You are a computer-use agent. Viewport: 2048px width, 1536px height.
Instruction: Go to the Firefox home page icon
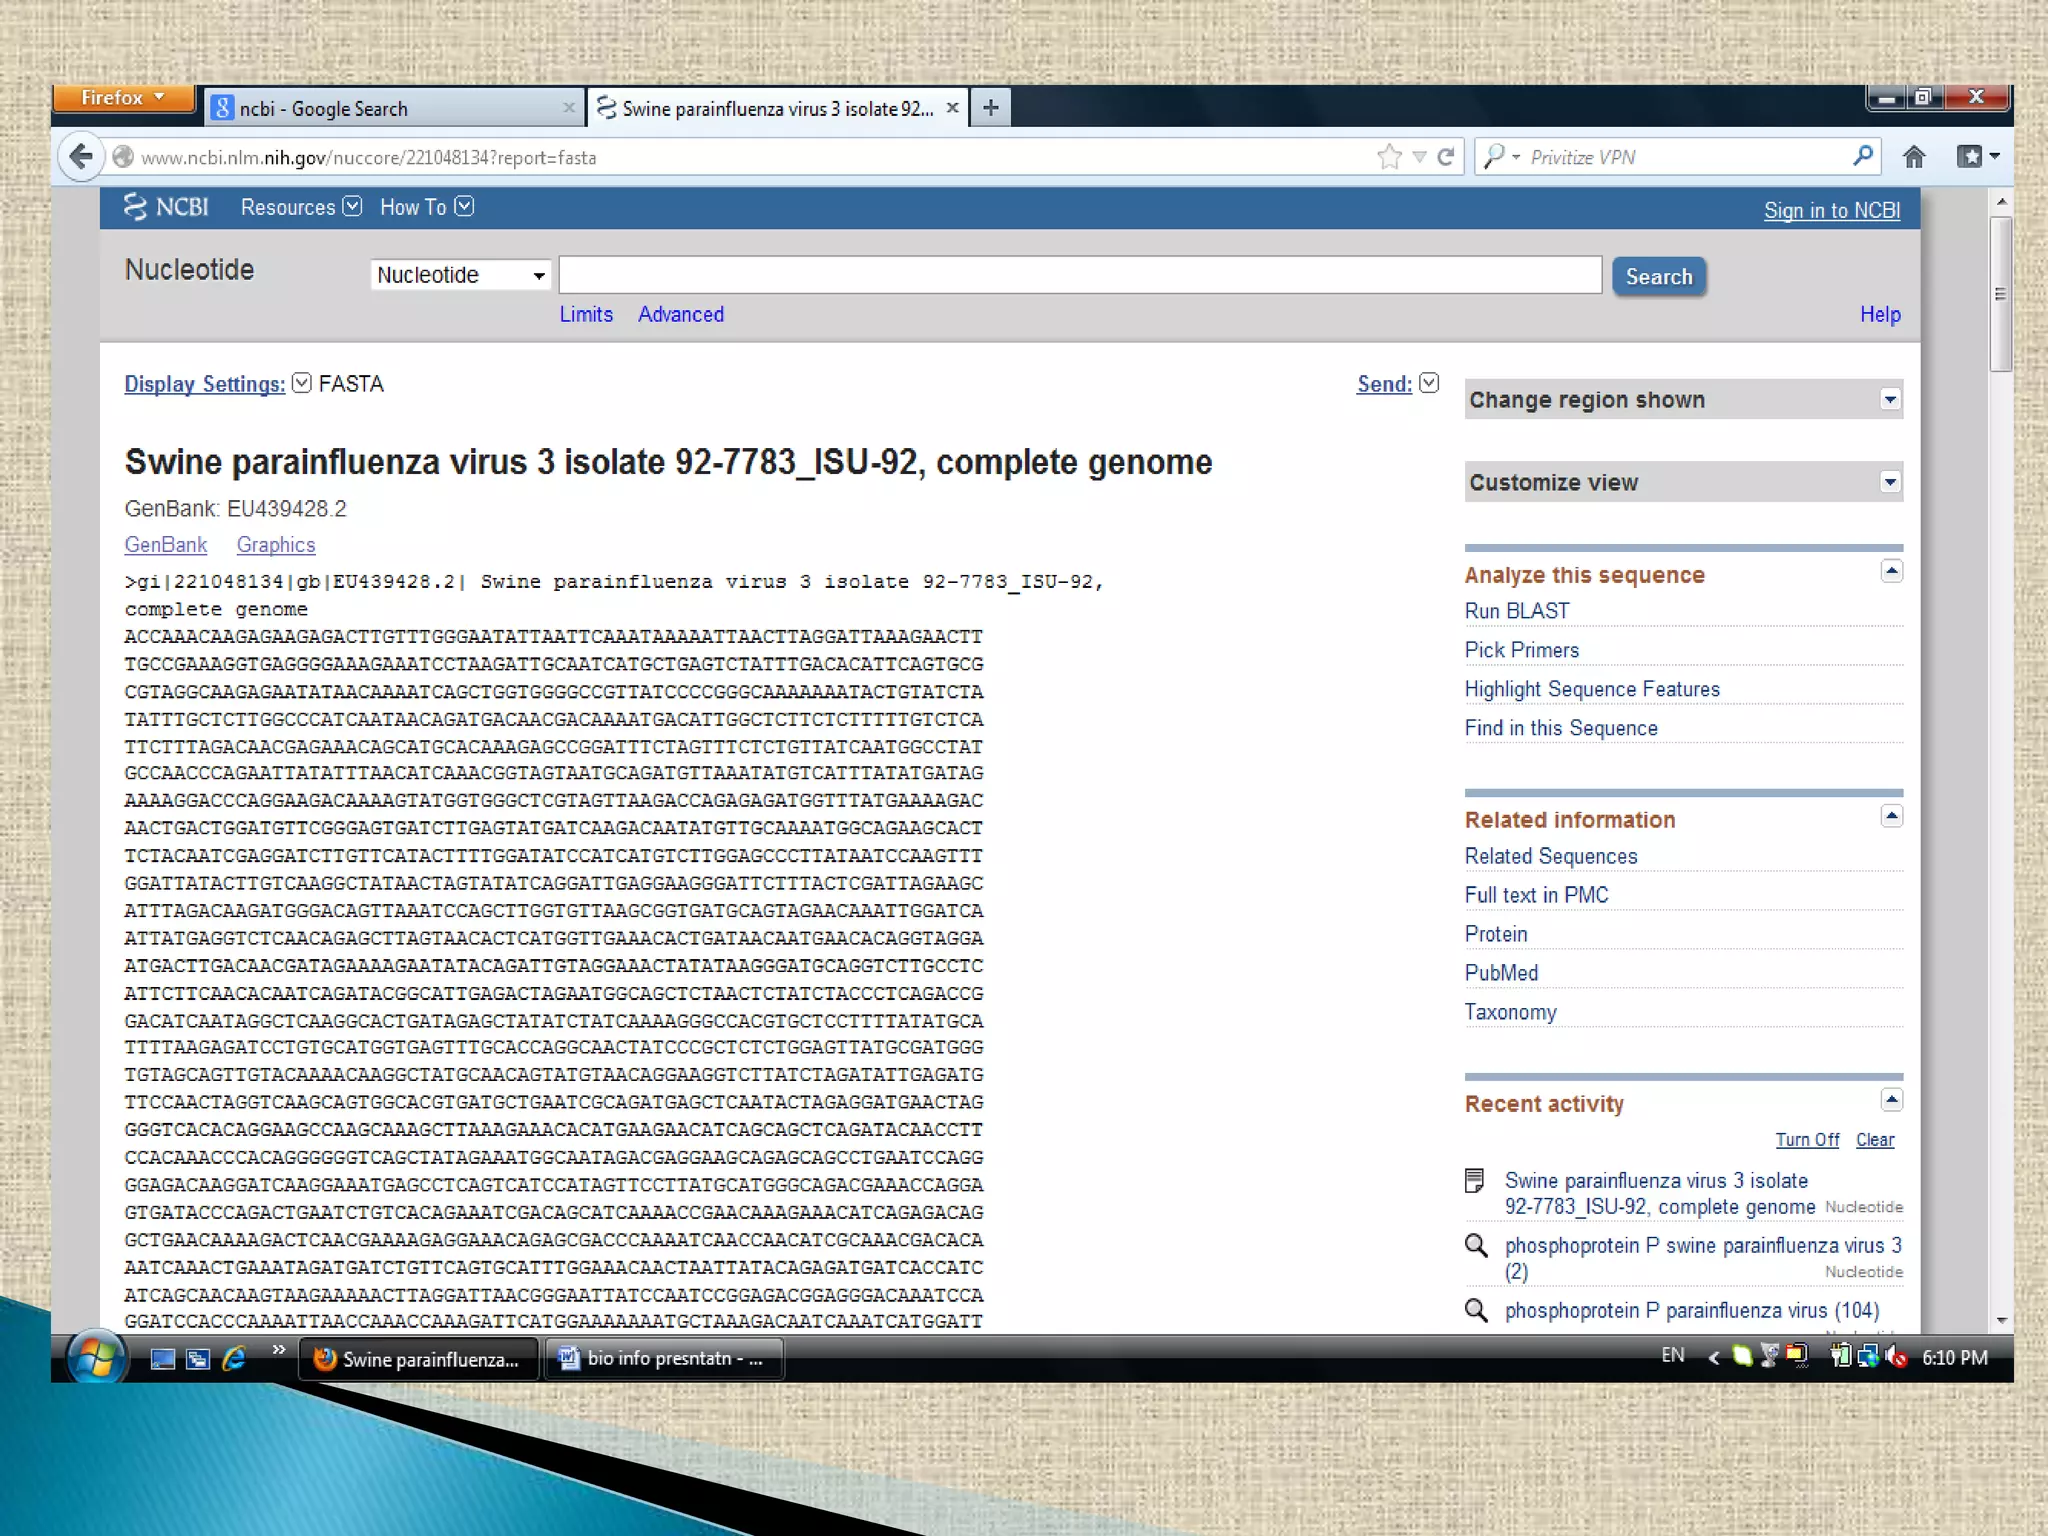click(1914, 157)
